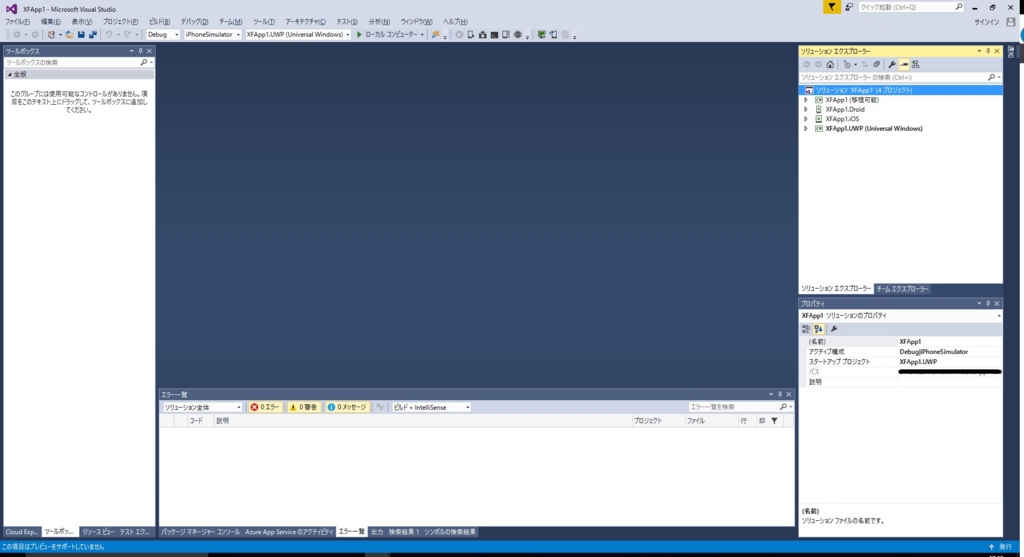Click the notifications flag icon in title bar
Viewport: 1024px width, 557px height.
click(831, 7)
